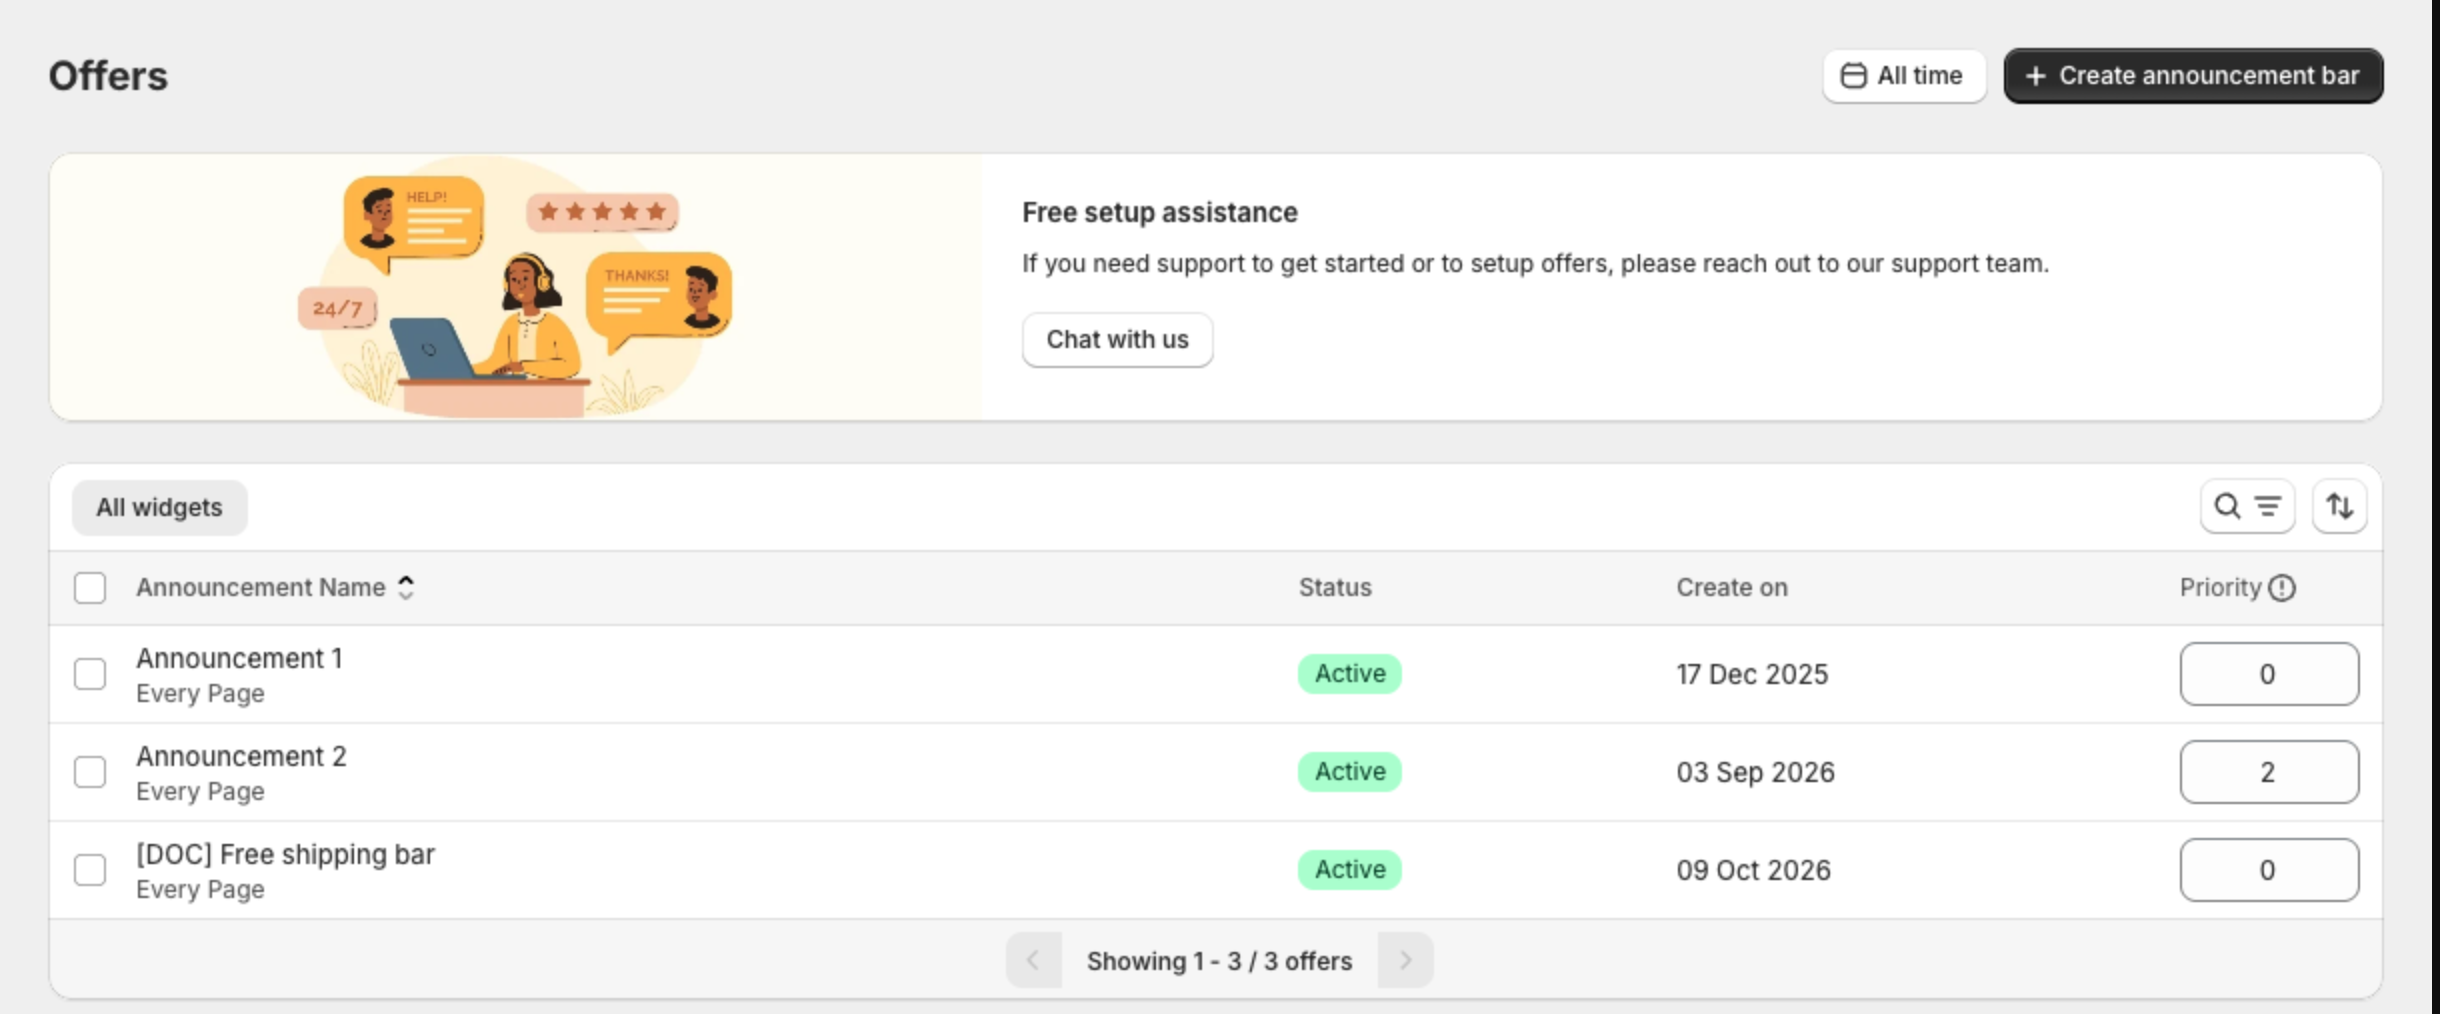
Task: Edit priority field for [DOC] Free shipping bar
Action: tap(2269, 870)
